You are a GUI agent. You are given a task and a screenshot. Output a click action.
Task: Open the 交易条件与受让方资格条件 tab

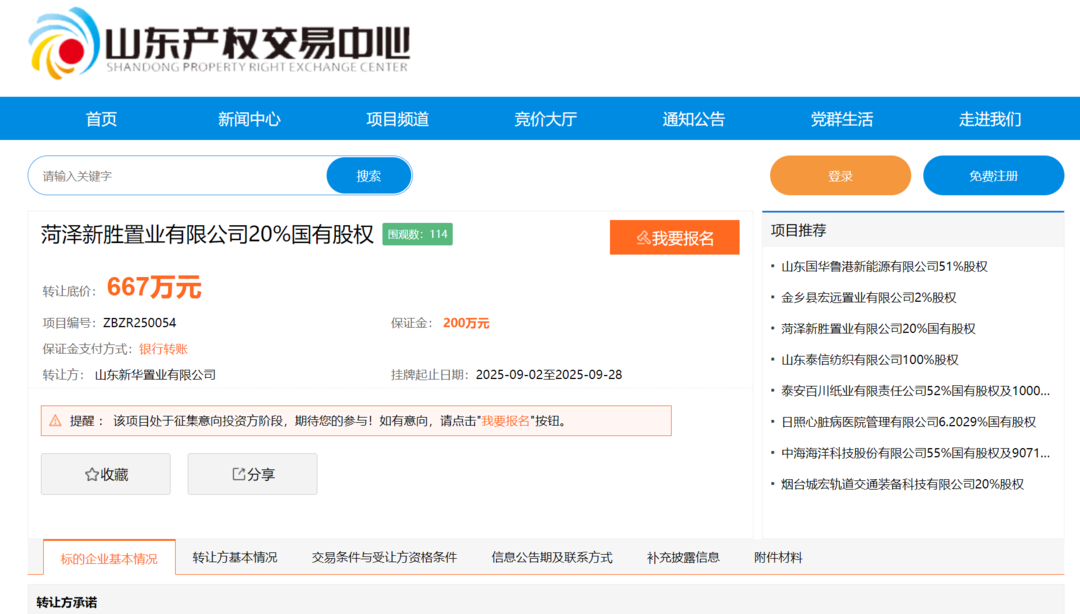point(384,557)
